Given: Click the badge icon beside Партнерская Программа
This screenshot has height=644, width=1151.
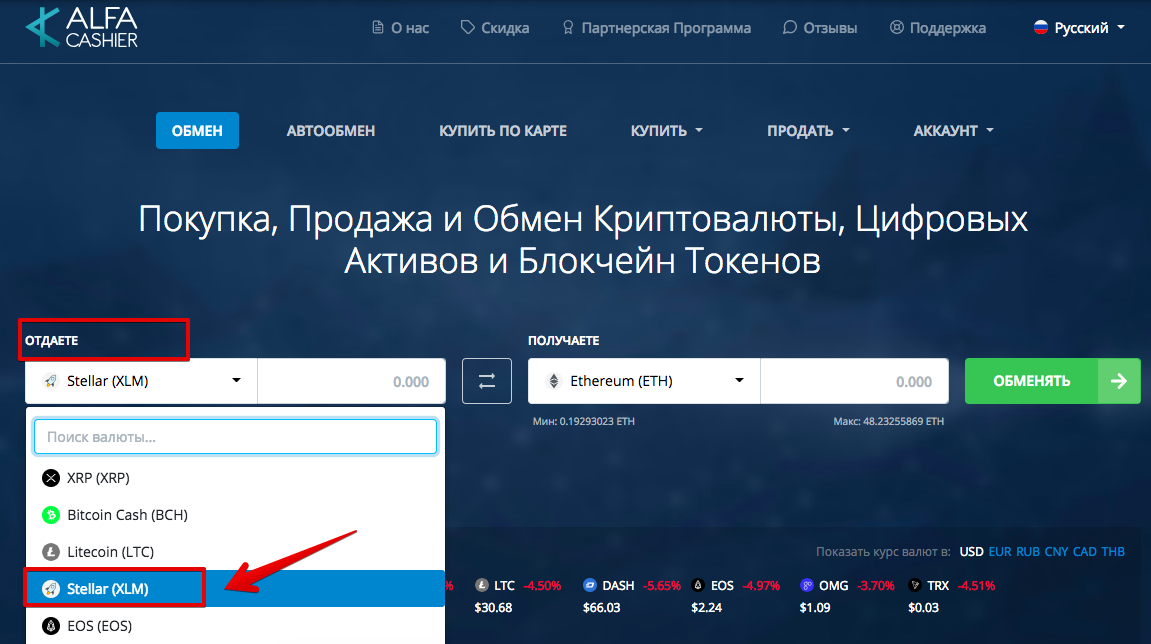Looking at the screenshot, I should (568, 28).
